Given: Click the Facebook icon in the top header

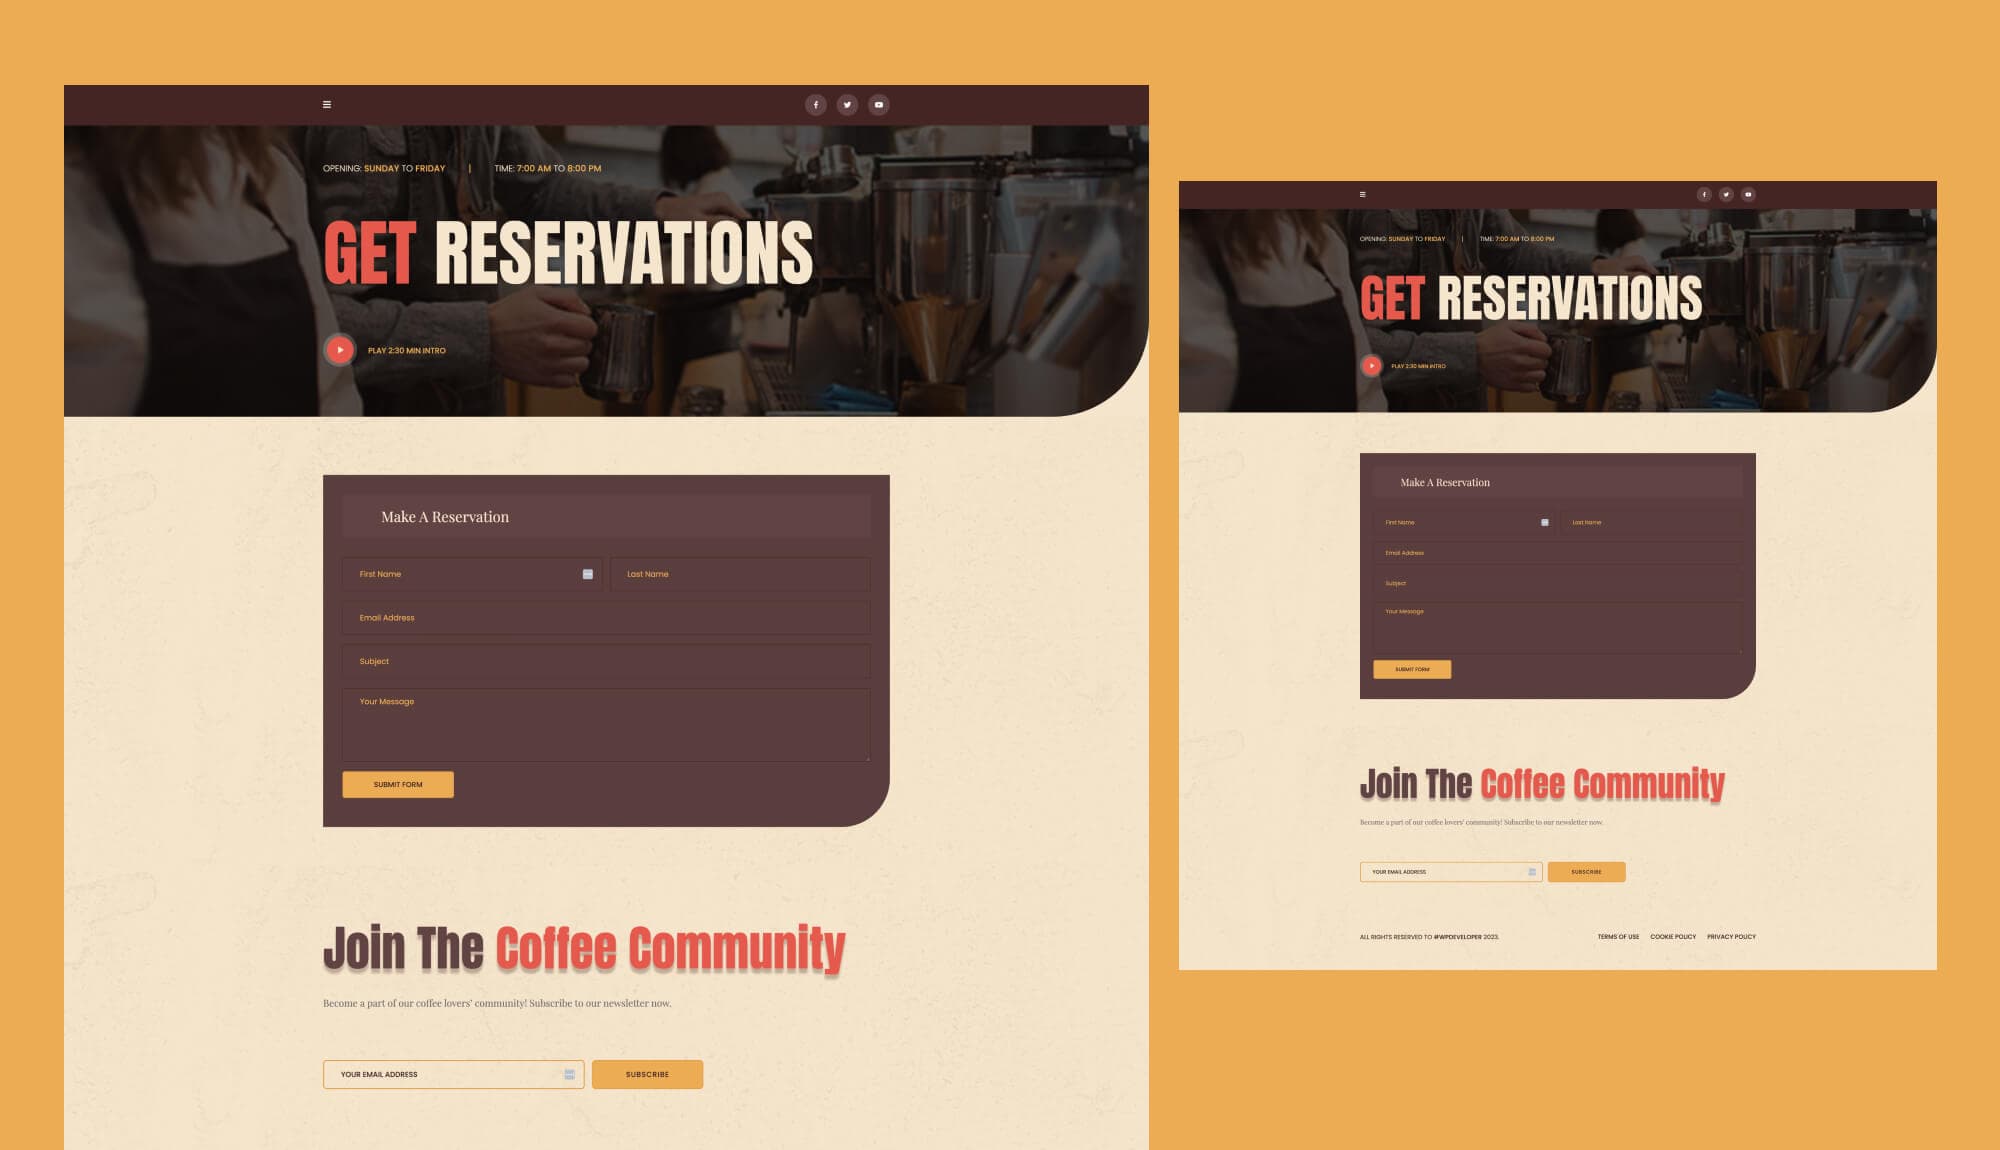Looking at the screenshot, I should click(x=816, y=104).
